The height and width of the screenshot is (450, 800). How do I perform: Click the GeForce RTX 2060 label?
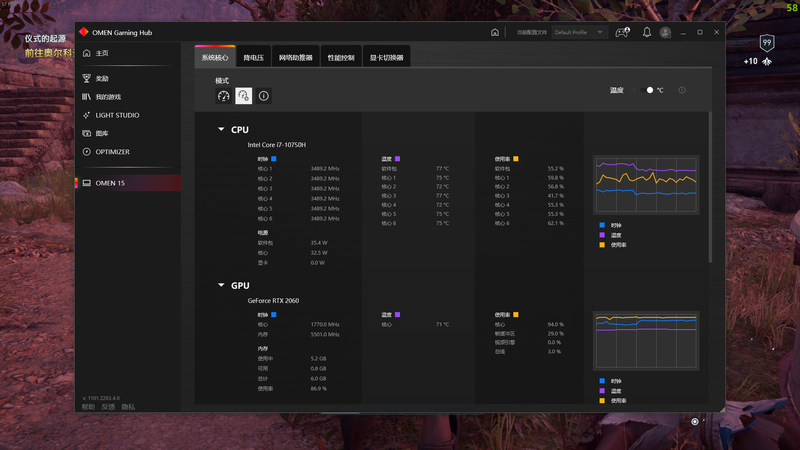[273, 301]
